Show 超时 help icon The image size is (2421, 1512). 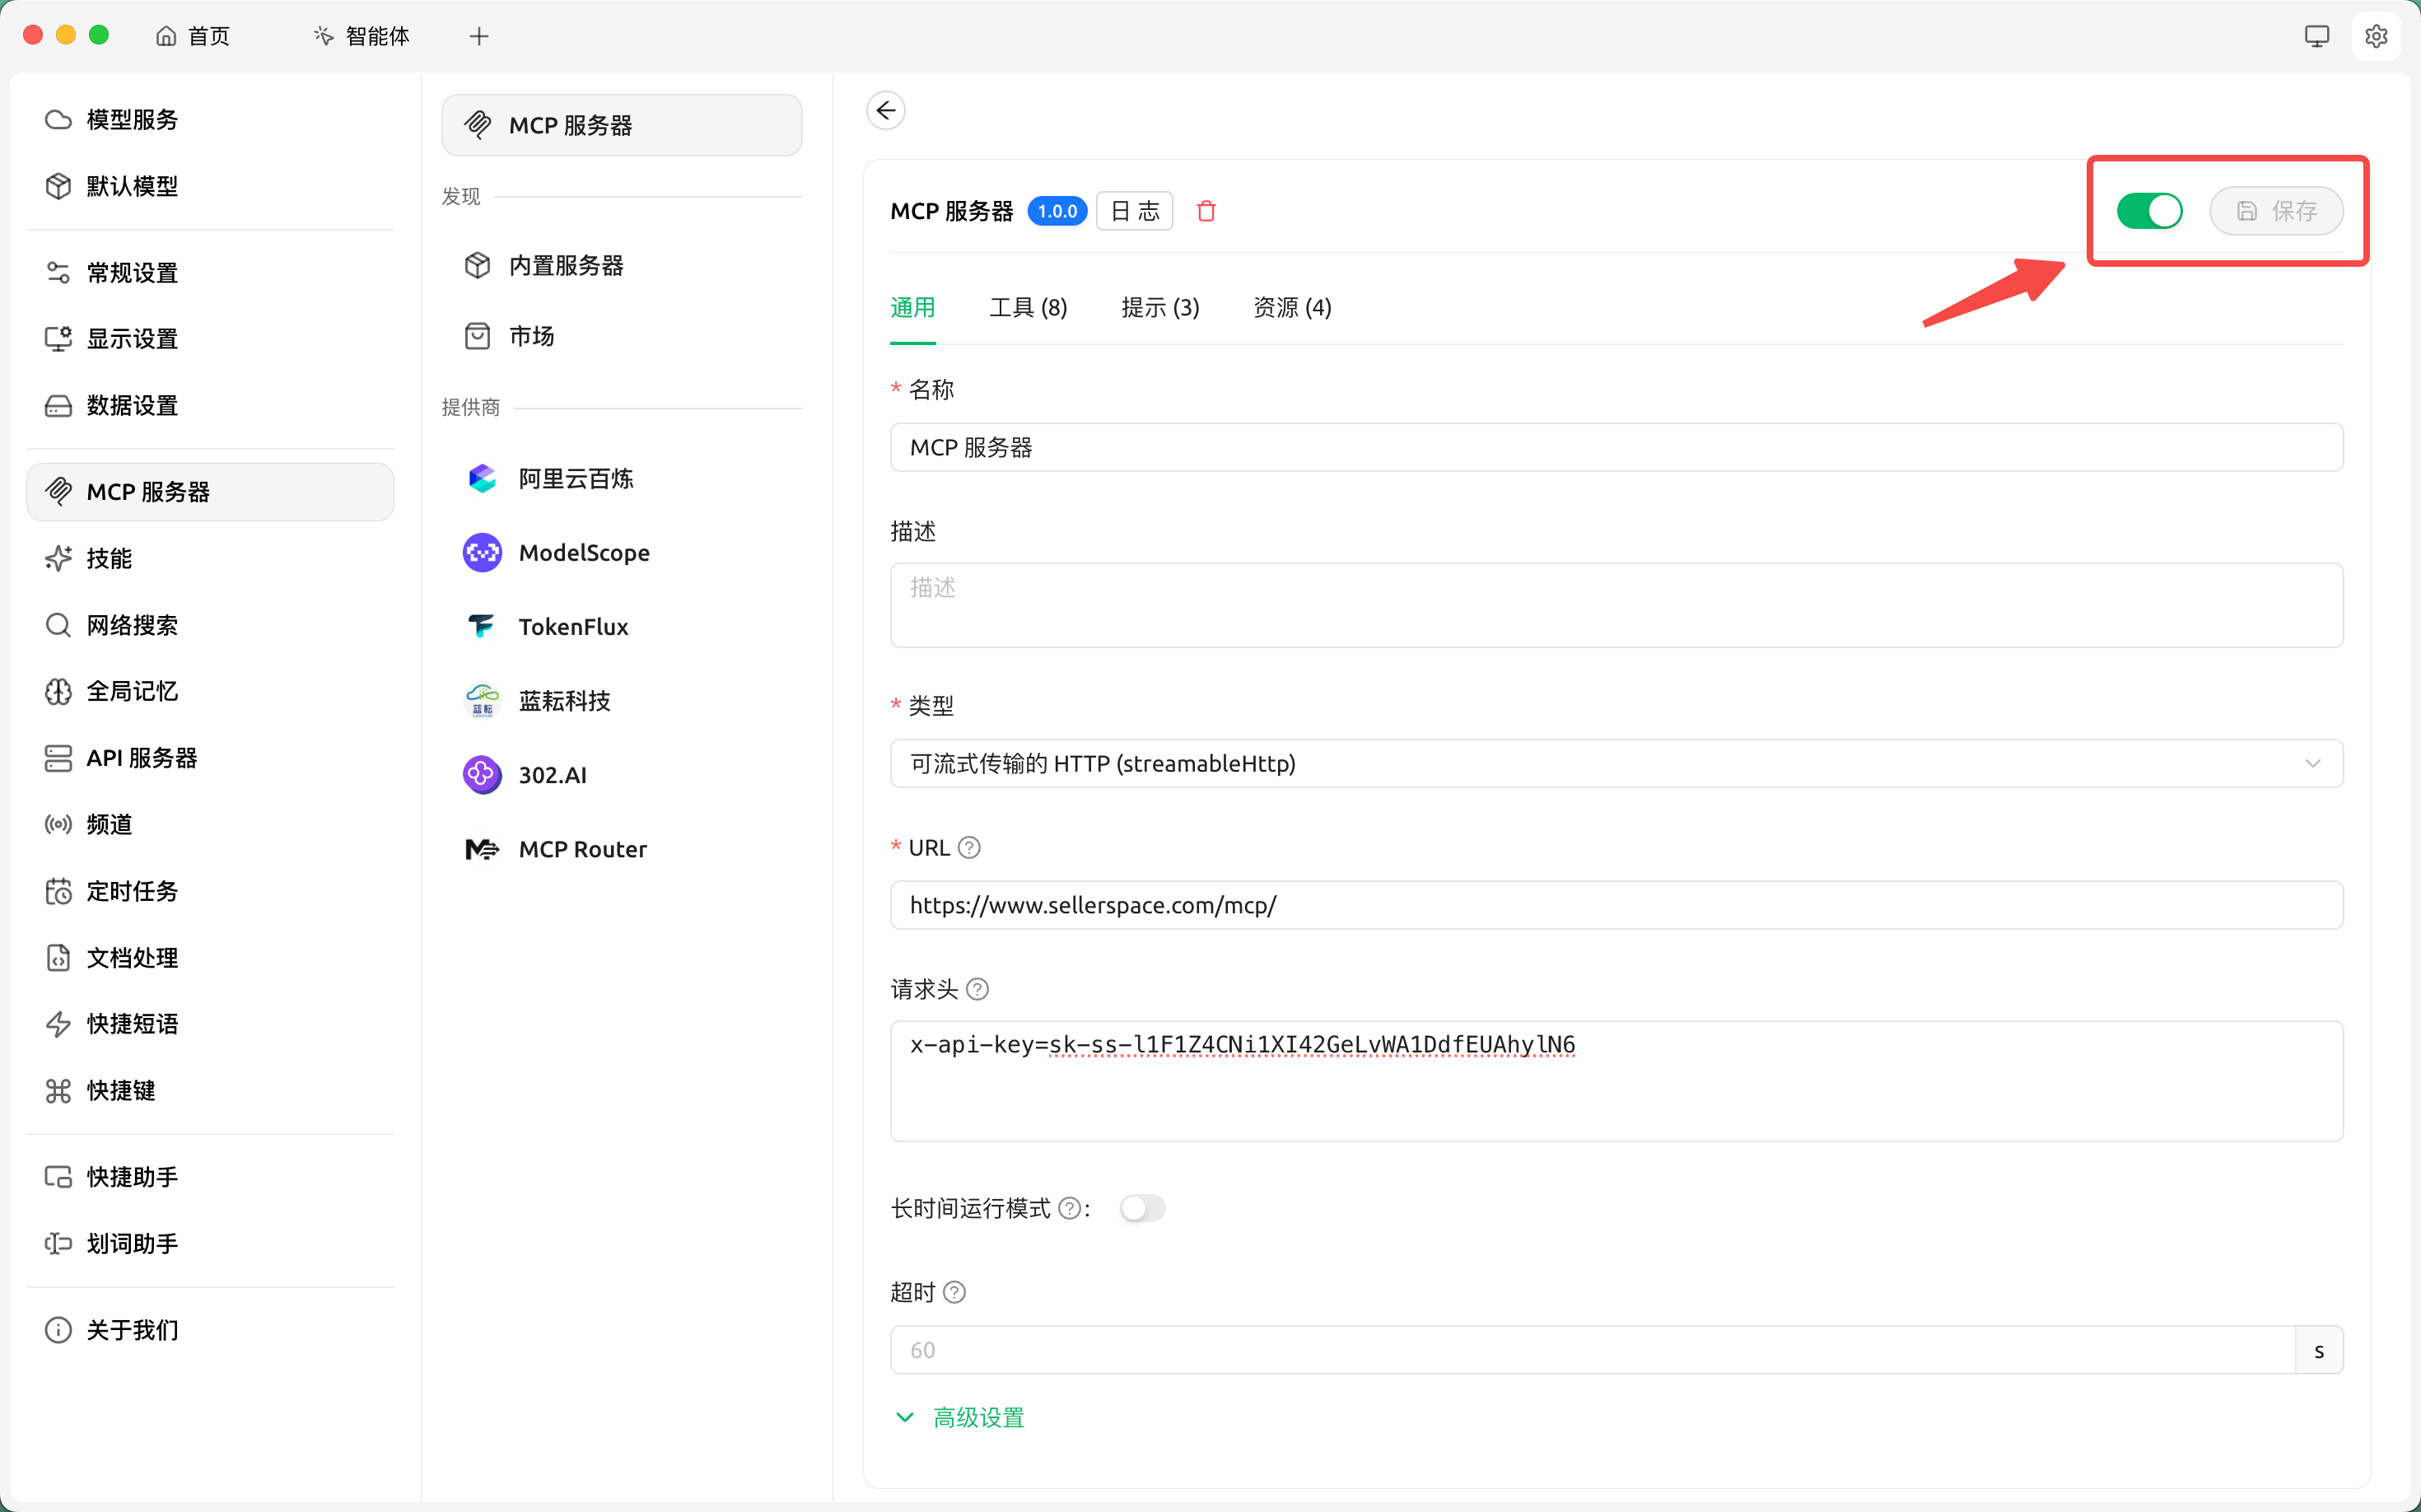click(x=955, y=1292)
